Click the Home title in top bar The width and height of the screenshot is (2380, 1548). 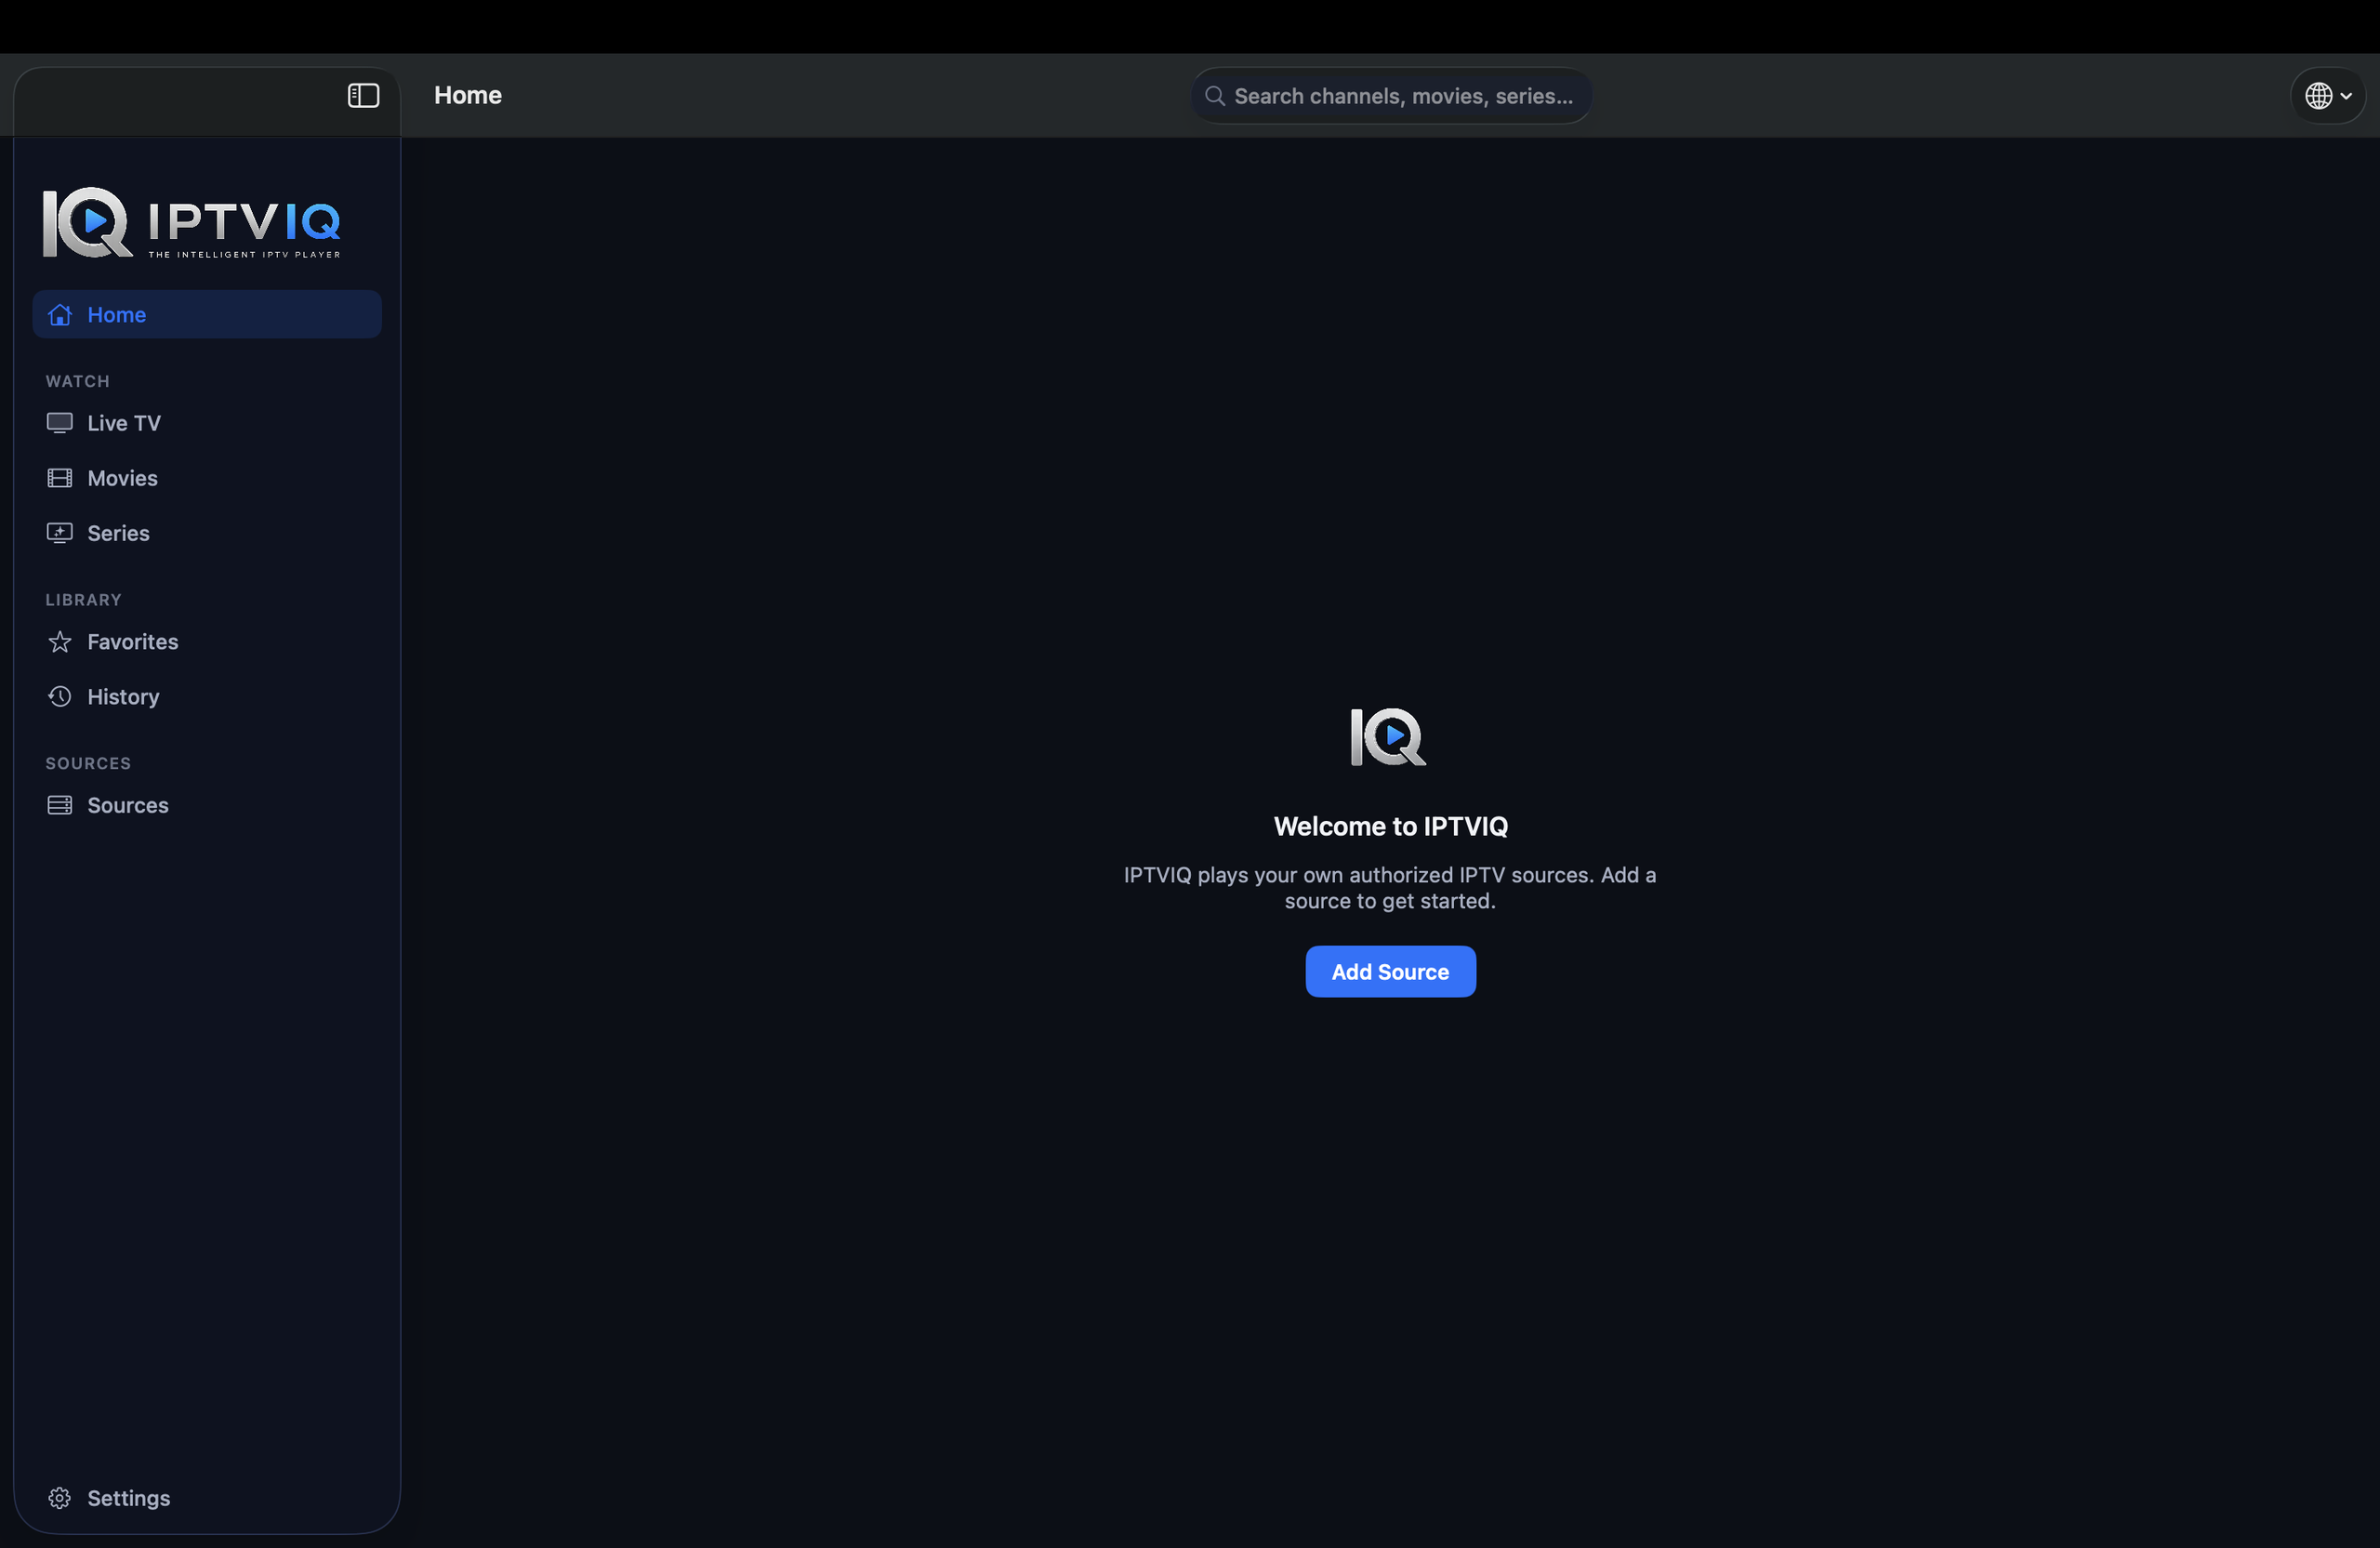[468, 95]
